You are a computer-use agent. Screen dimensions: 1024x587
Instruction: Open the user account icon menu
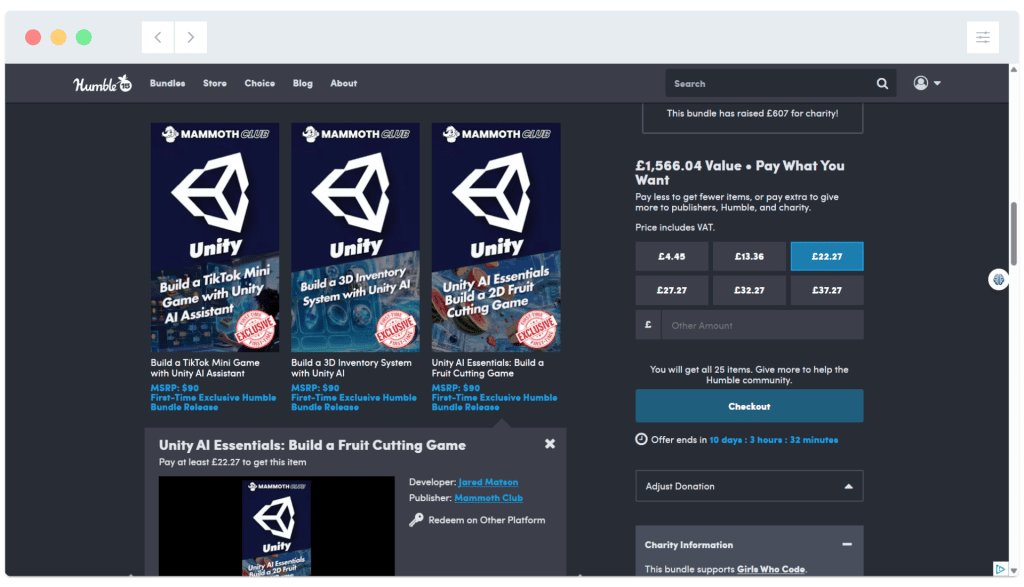point(921,83)
